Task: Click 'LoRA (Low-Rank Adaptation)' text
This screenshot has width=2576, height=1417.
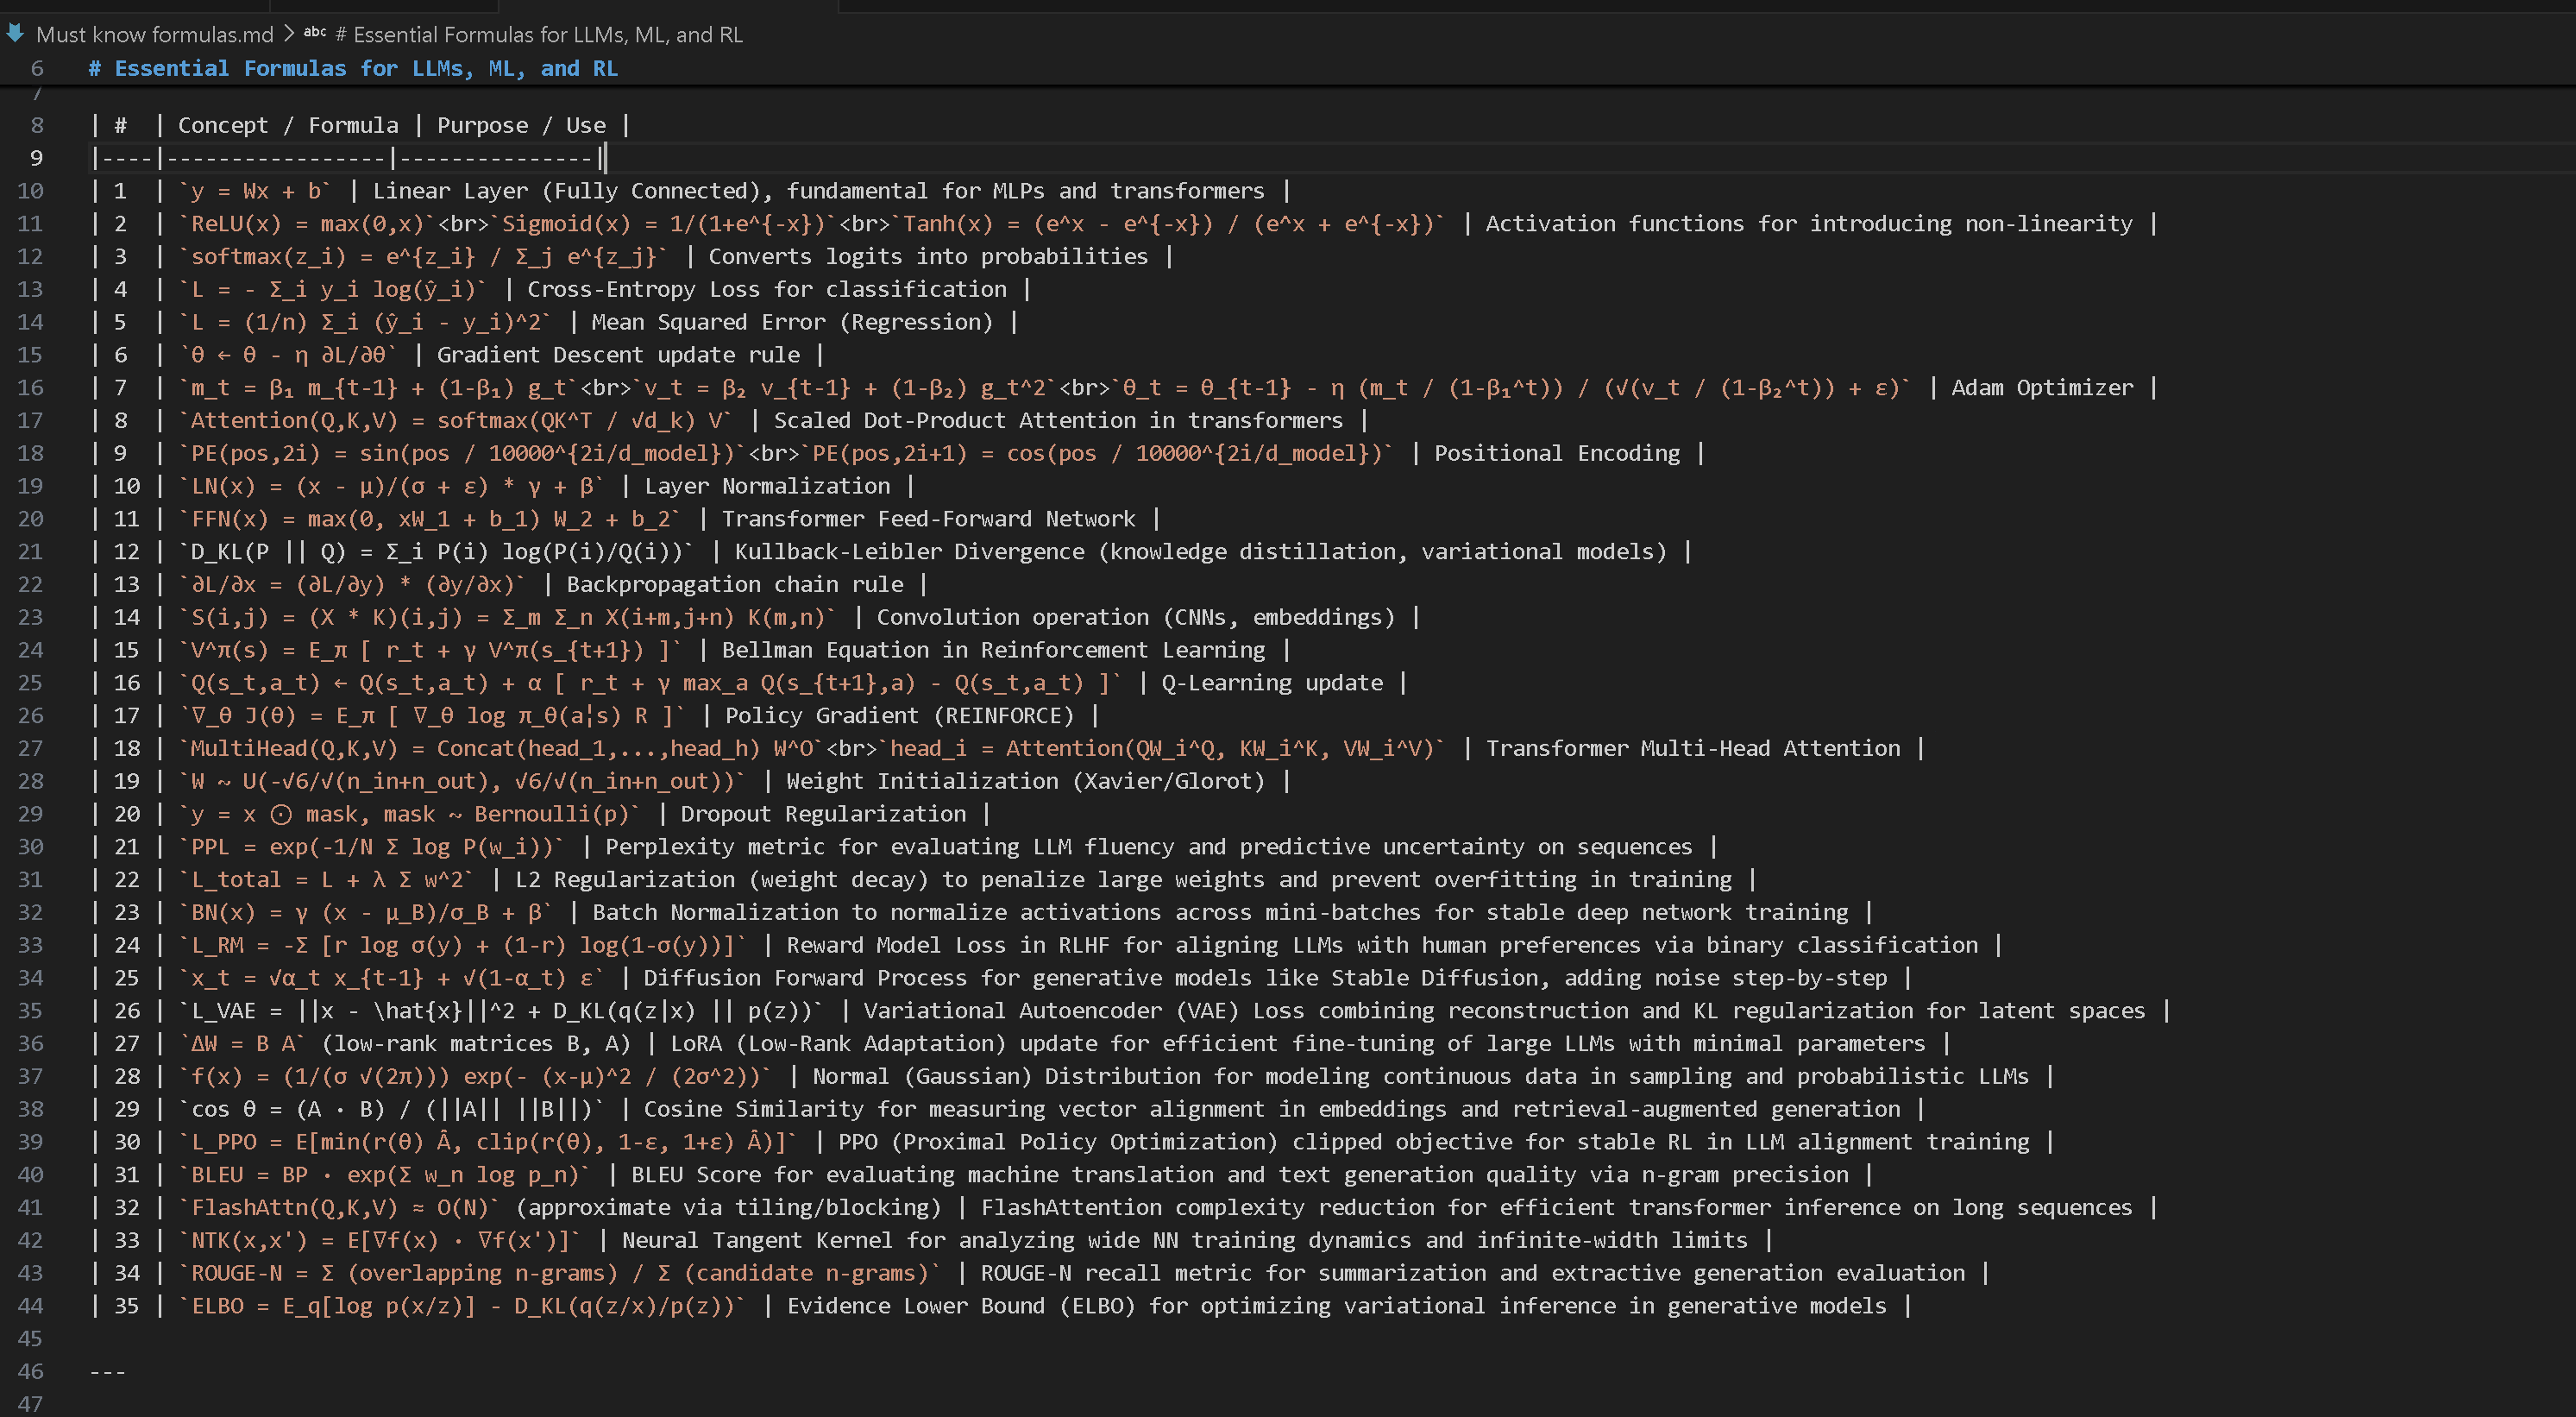Action: click(x=838, y=1044)
